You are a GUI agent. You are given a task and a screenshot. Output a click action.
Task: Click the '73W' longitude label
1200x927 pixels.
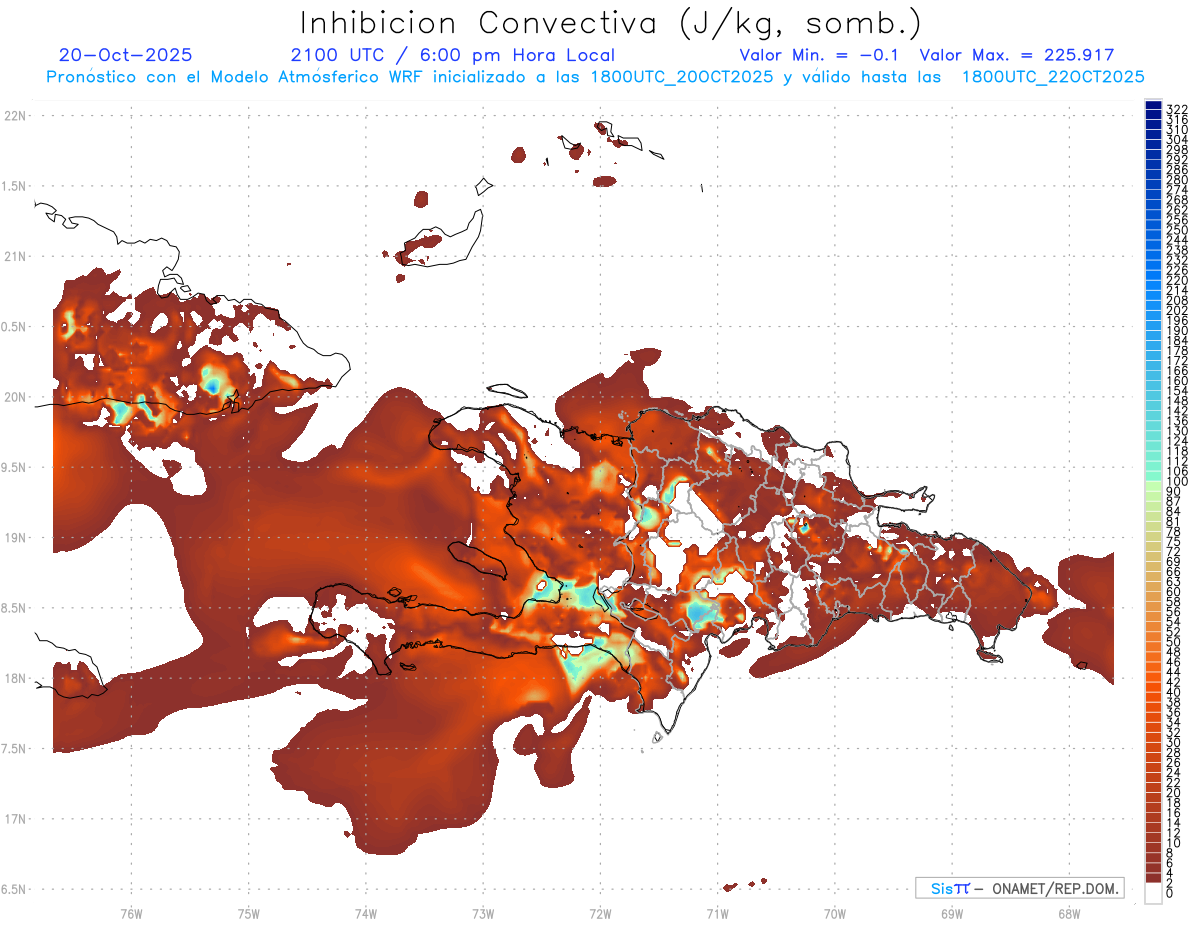pos(483,913)
